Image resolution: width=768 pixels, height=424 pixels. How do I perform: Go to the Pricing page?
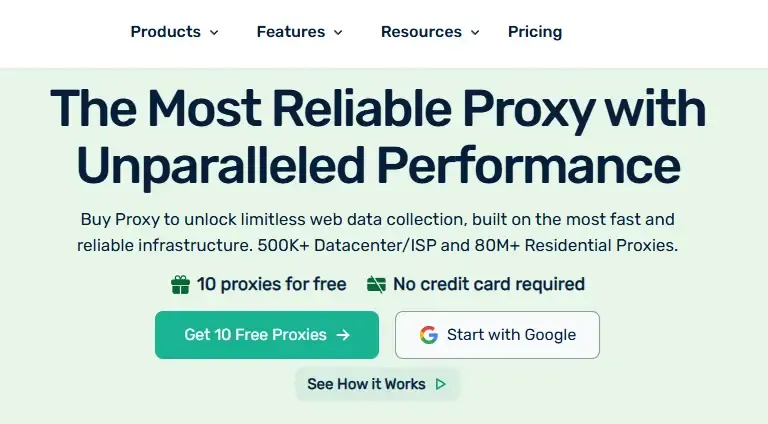pyautogui.click(x=535, y=32)
